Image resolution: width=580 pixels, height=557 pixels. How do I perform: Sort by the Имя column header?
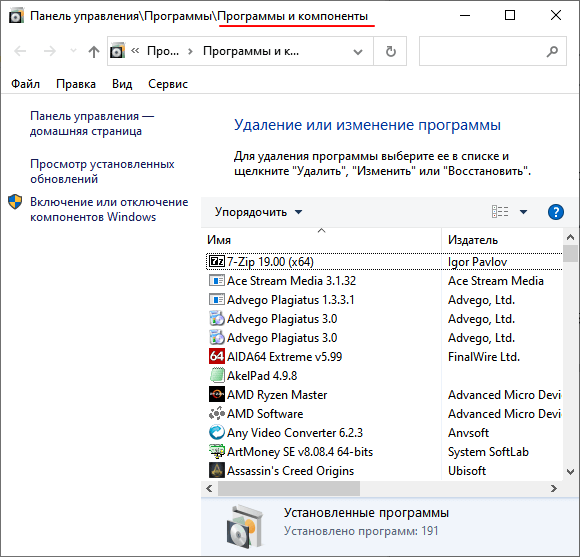pos(321,240)
